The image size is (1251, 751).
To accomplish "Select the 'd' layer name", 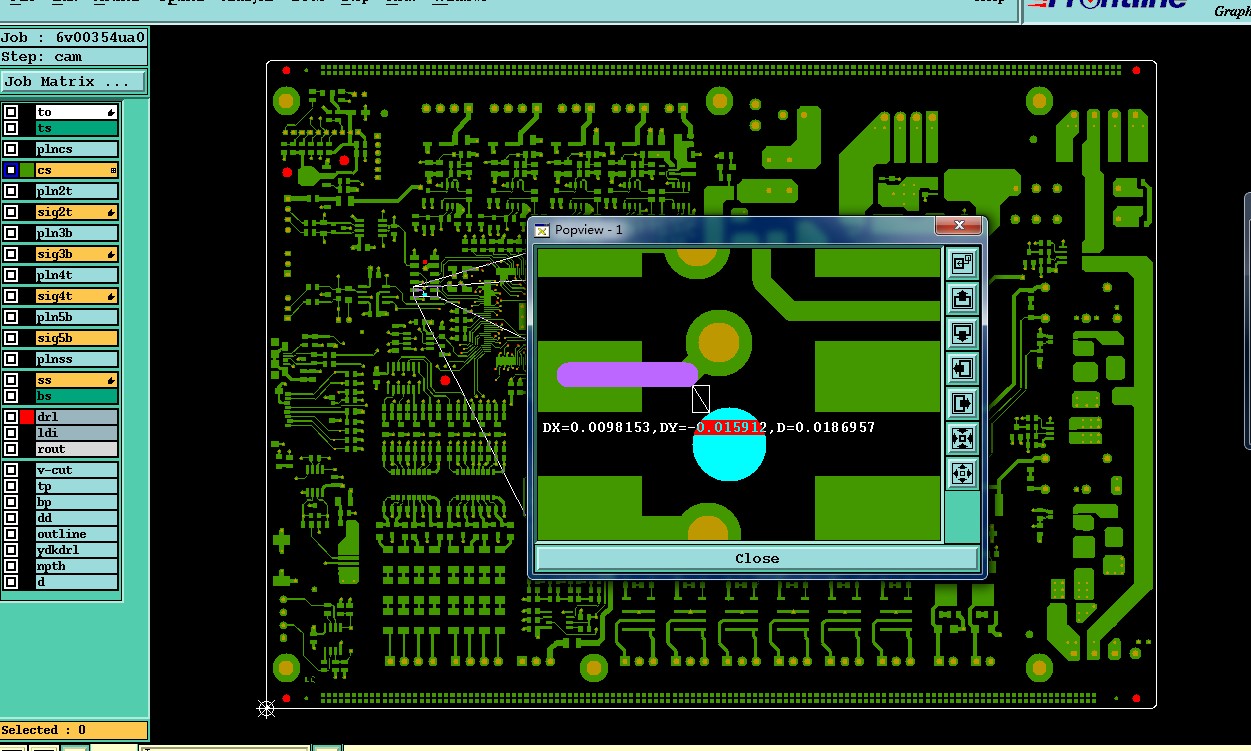I will coord(76,582).
